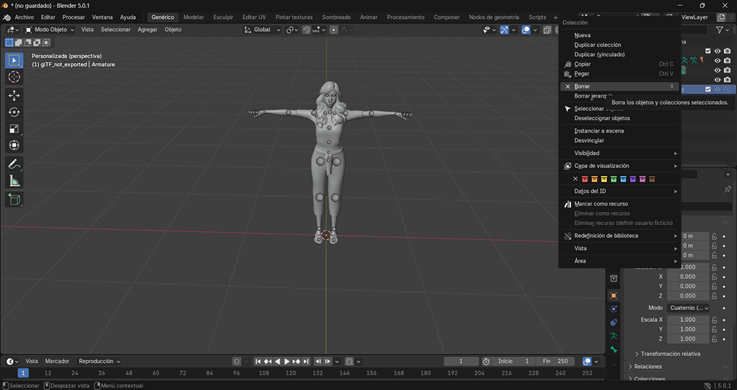Set collection color tag to green
The width and height of the screenshot is (737, 390).
pyautogui.click(x=613, y=179)
